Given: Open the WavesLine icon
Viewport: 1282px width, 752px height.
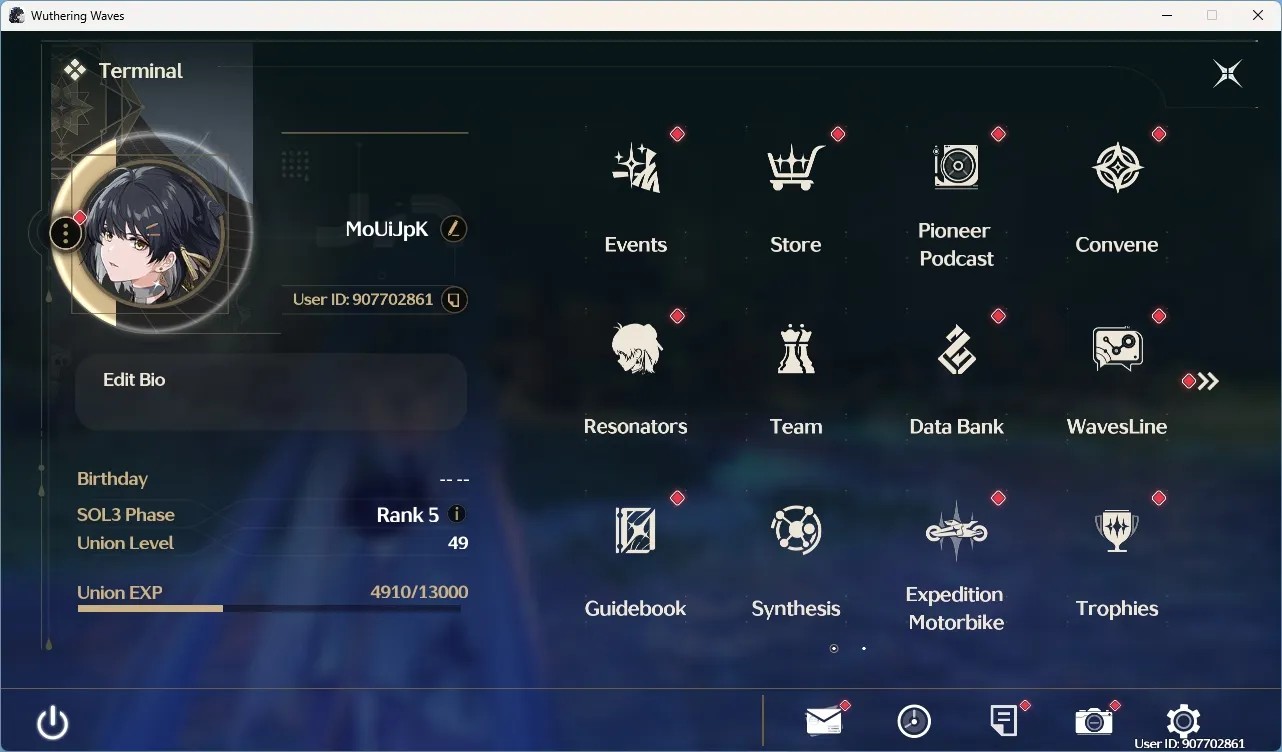Looking at the screenshot, I should tap(1117, 349).
